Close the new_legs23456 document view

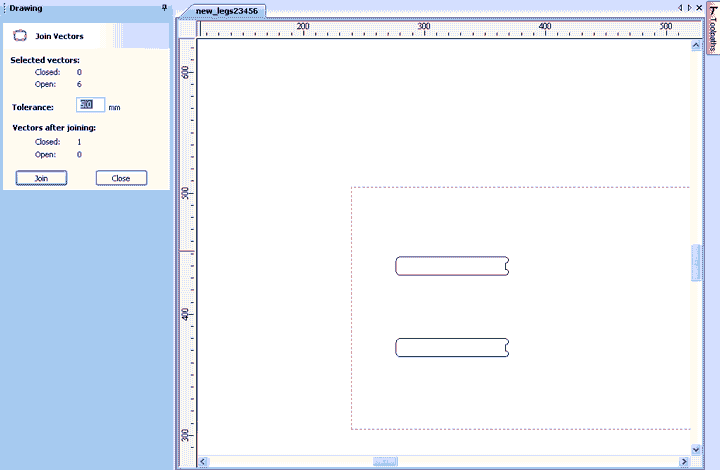[x=699, y=8]
